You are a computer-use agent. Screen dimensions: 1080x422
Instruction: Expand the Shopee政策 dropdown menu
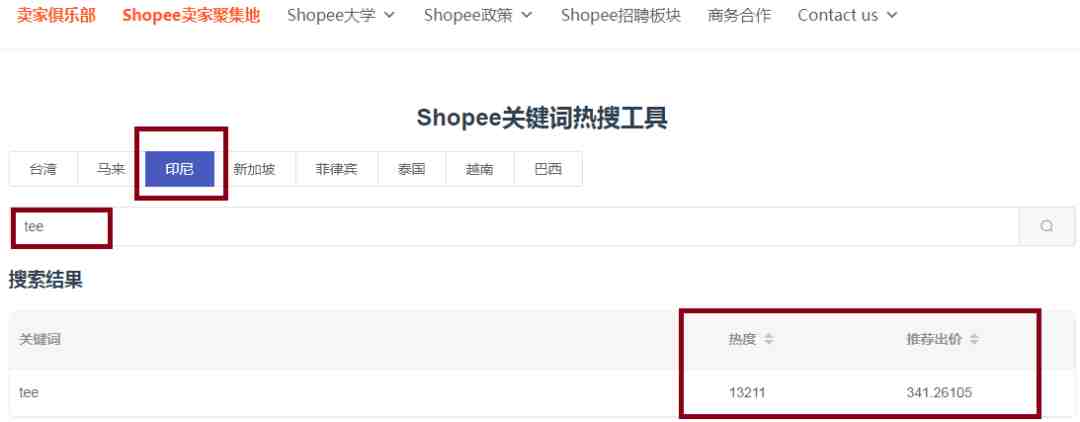[478, 15]
